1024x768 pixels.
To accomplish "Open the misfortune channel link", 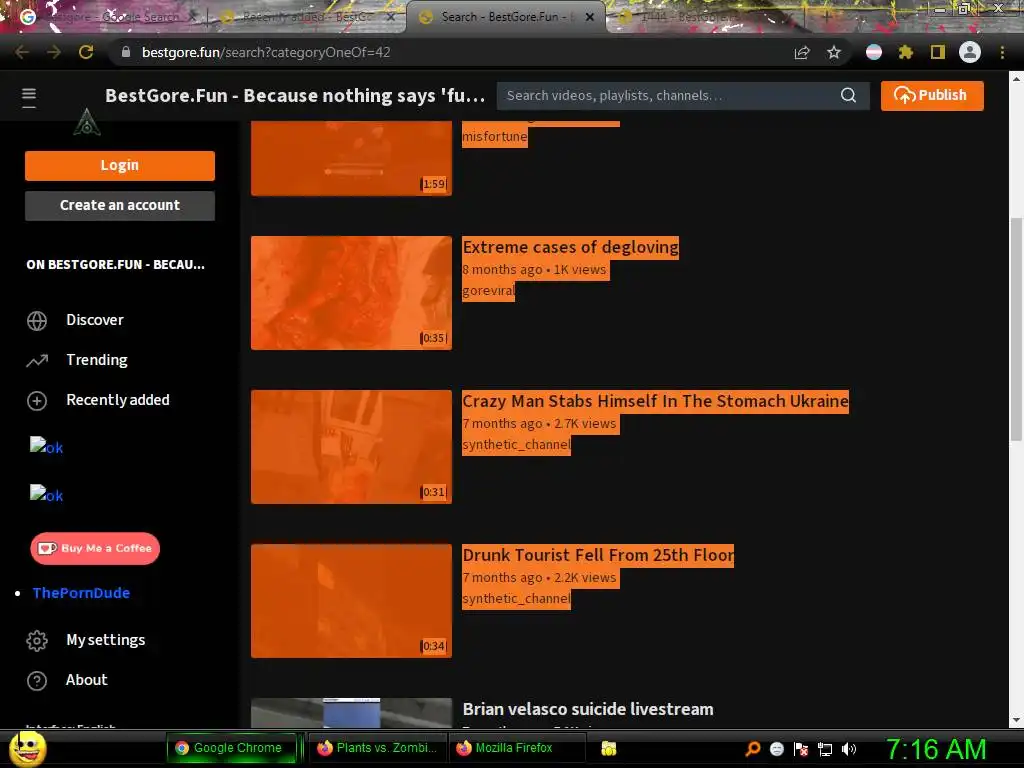I will coord(494,136).
